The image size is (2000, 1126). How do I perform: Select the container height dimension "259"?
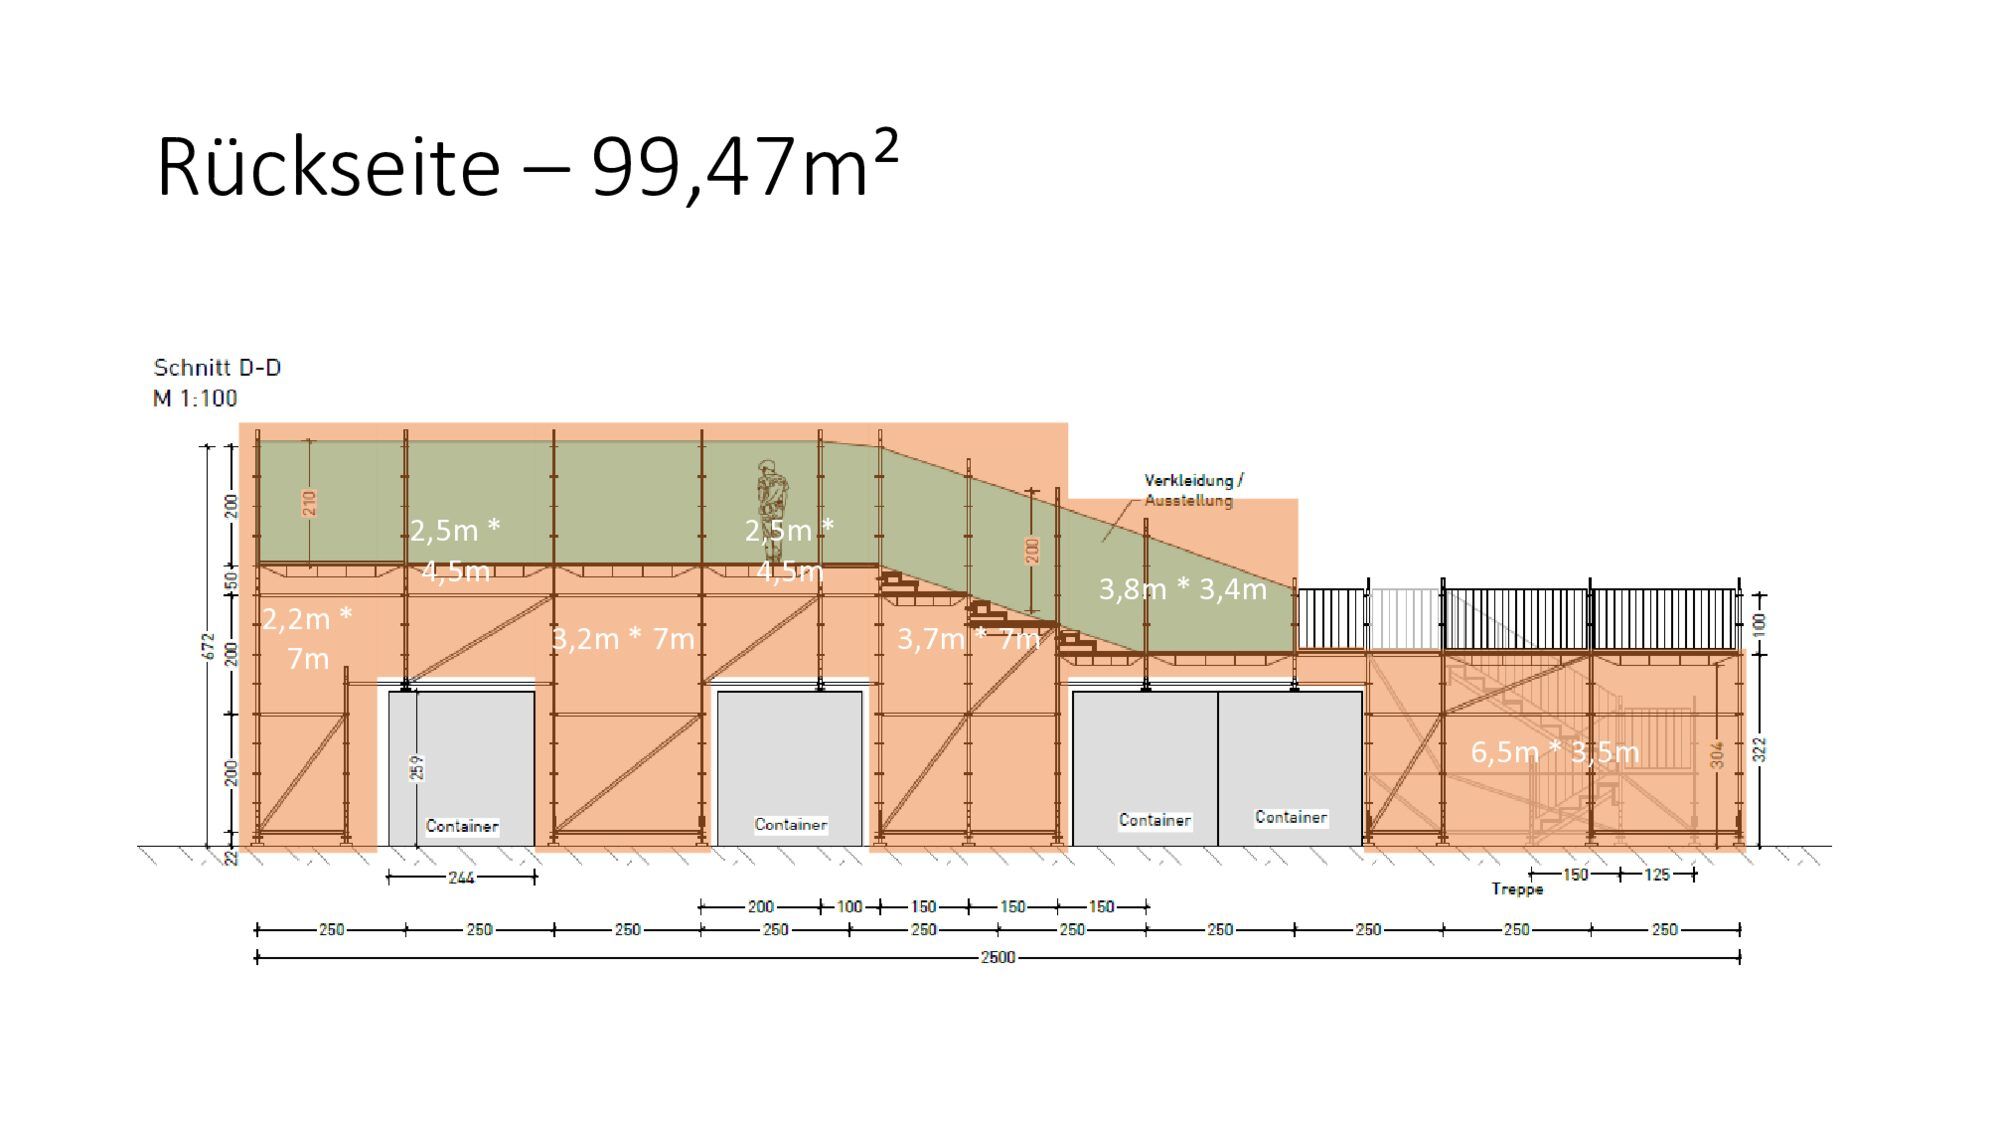417,767
